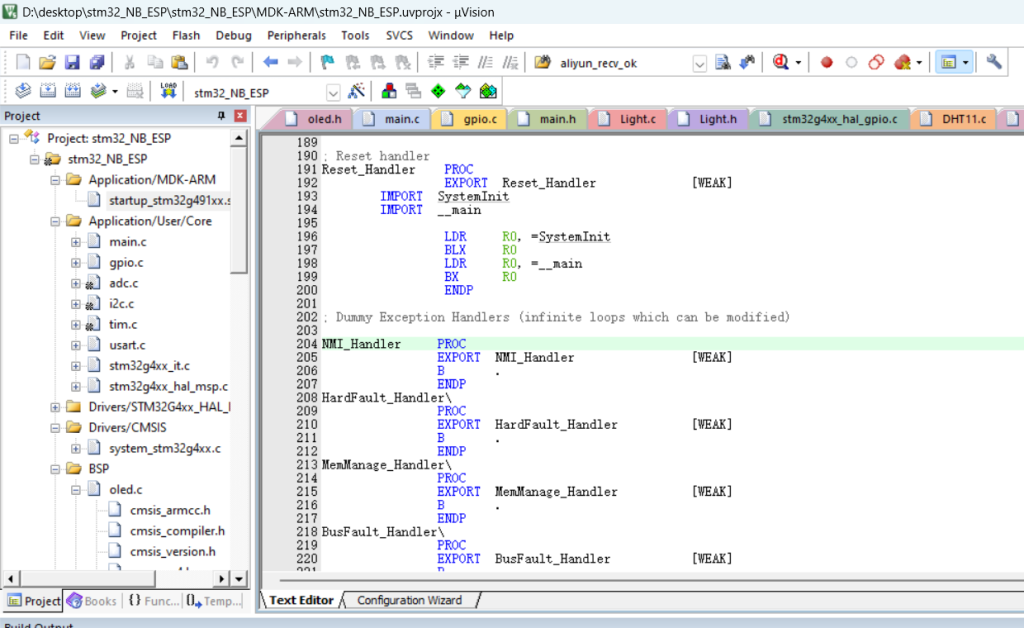
Task: Open Options for Target with magic wand icon
Action: [356, 91]
